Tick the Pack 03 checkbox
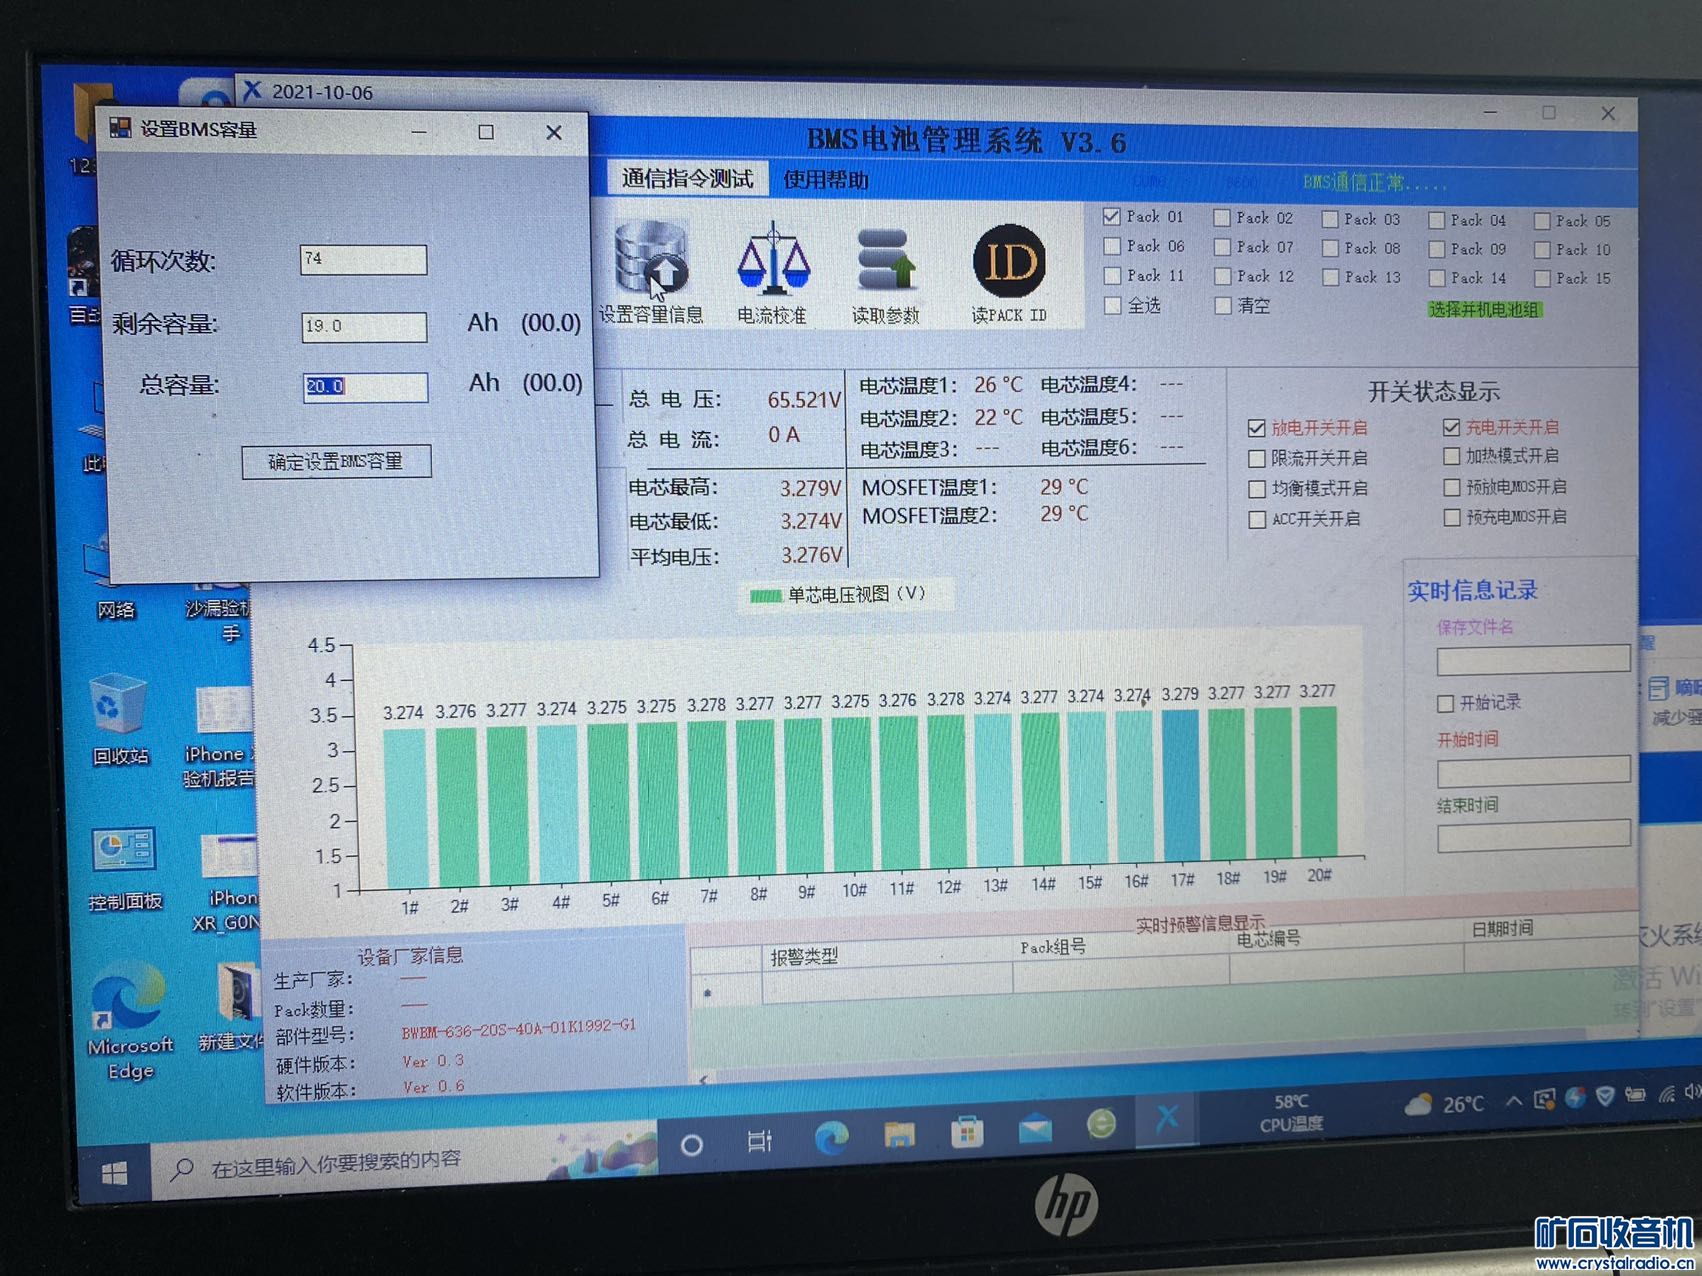 [x=1330, y=219]
